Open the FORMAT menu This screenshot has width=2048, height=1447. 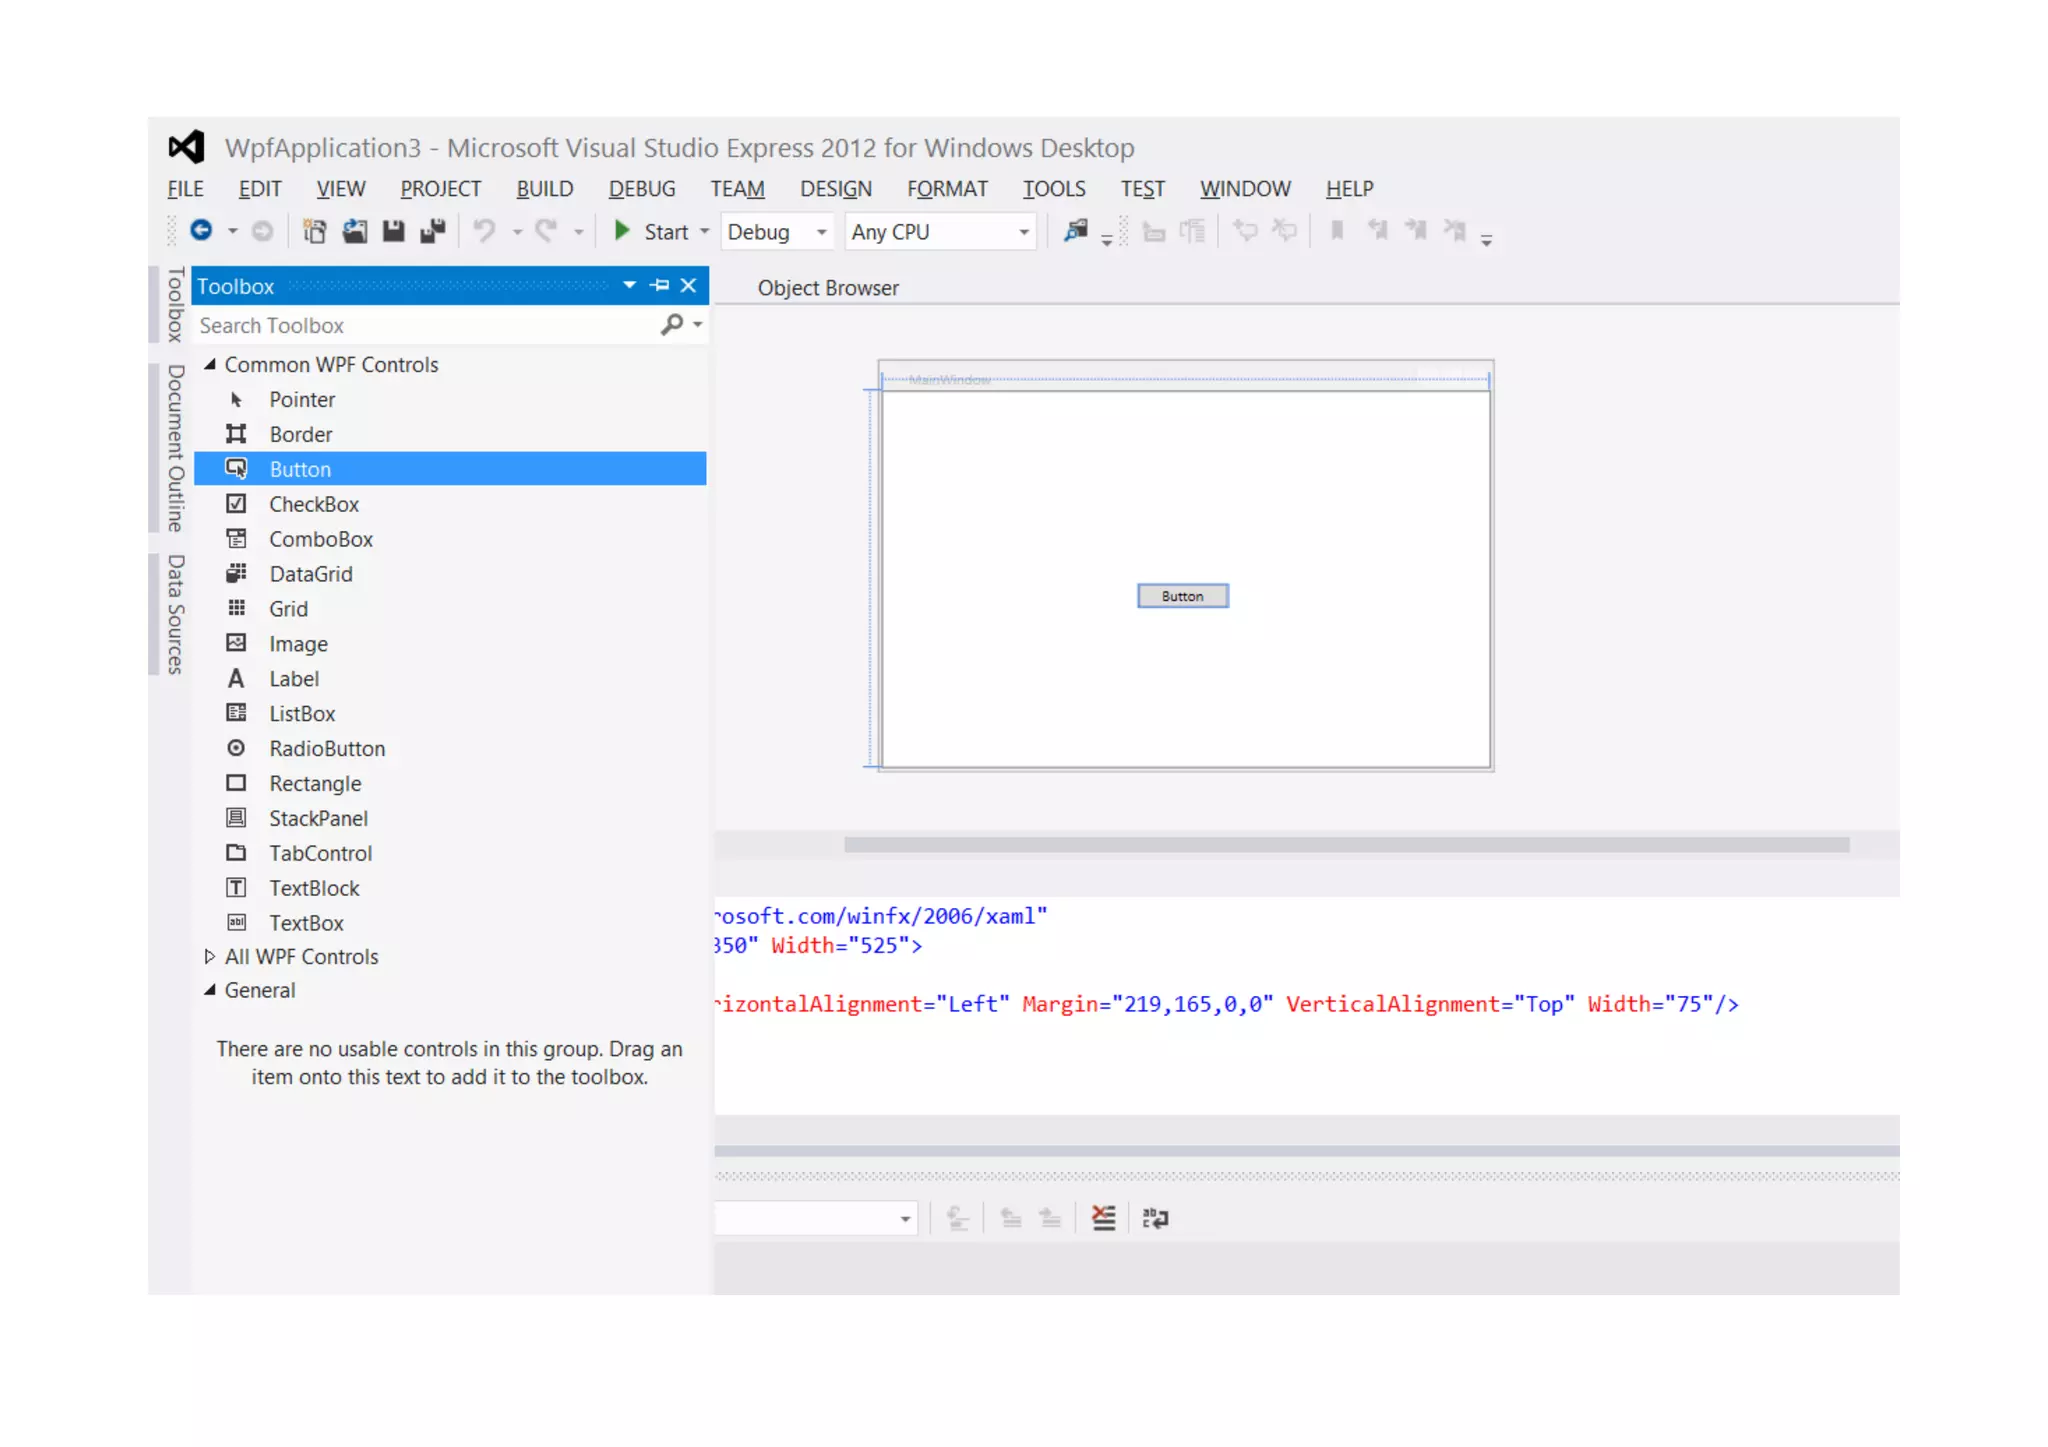tap(947, 189)
